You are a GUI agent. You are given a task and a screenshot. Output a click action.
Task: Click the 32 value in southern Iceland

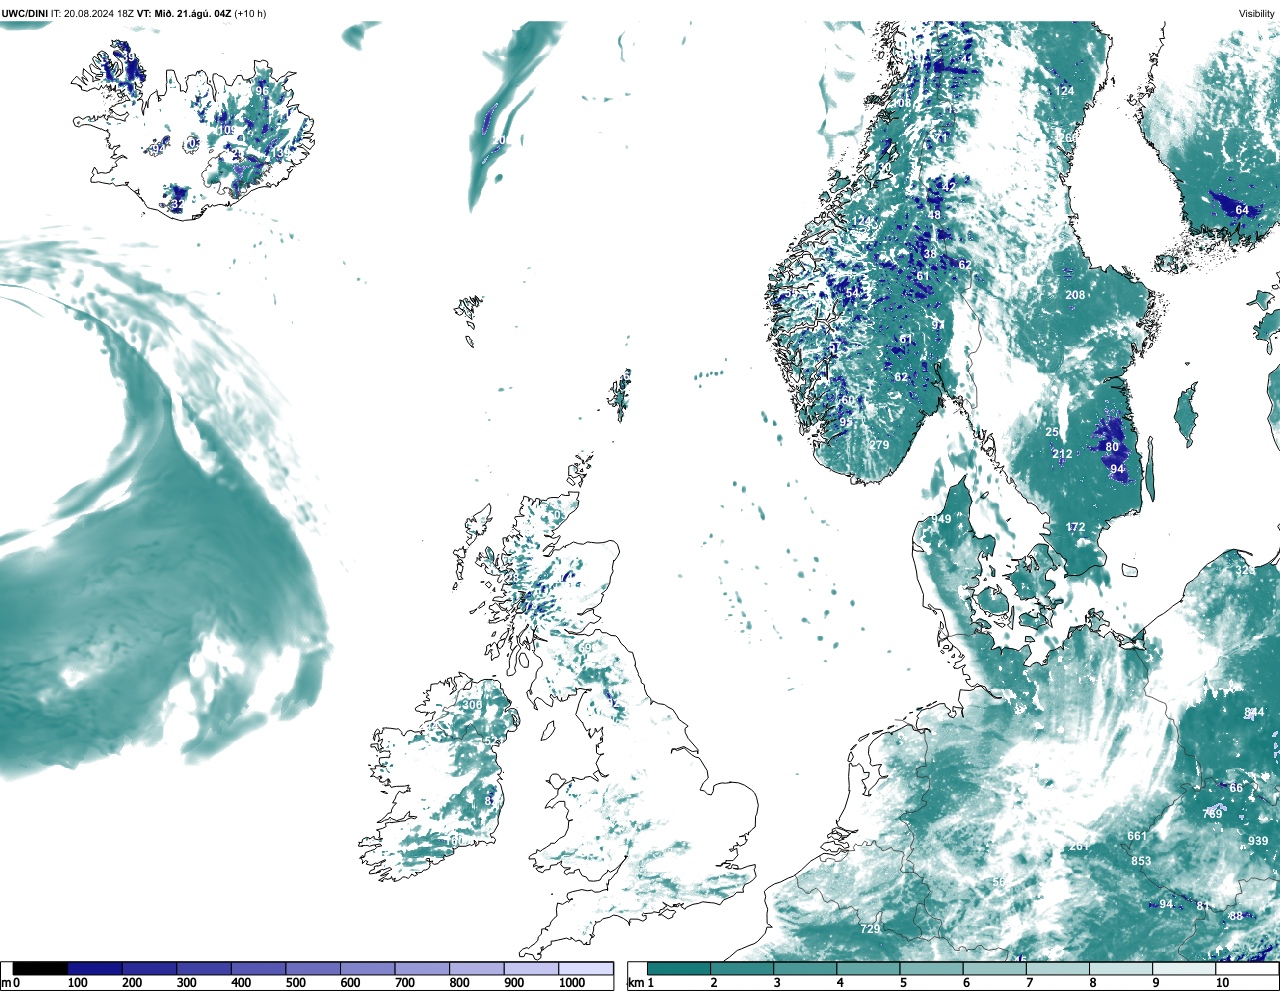[177, 204]
